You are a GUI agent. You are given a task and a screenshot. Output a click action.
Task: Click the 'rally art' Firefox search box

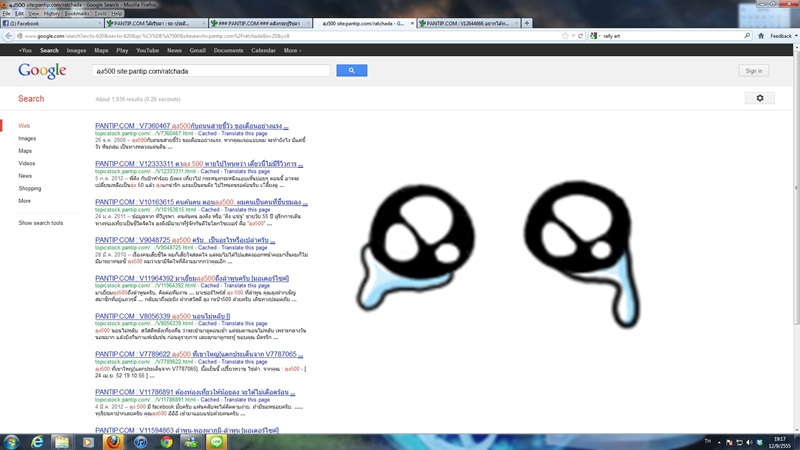pos(672,36)
